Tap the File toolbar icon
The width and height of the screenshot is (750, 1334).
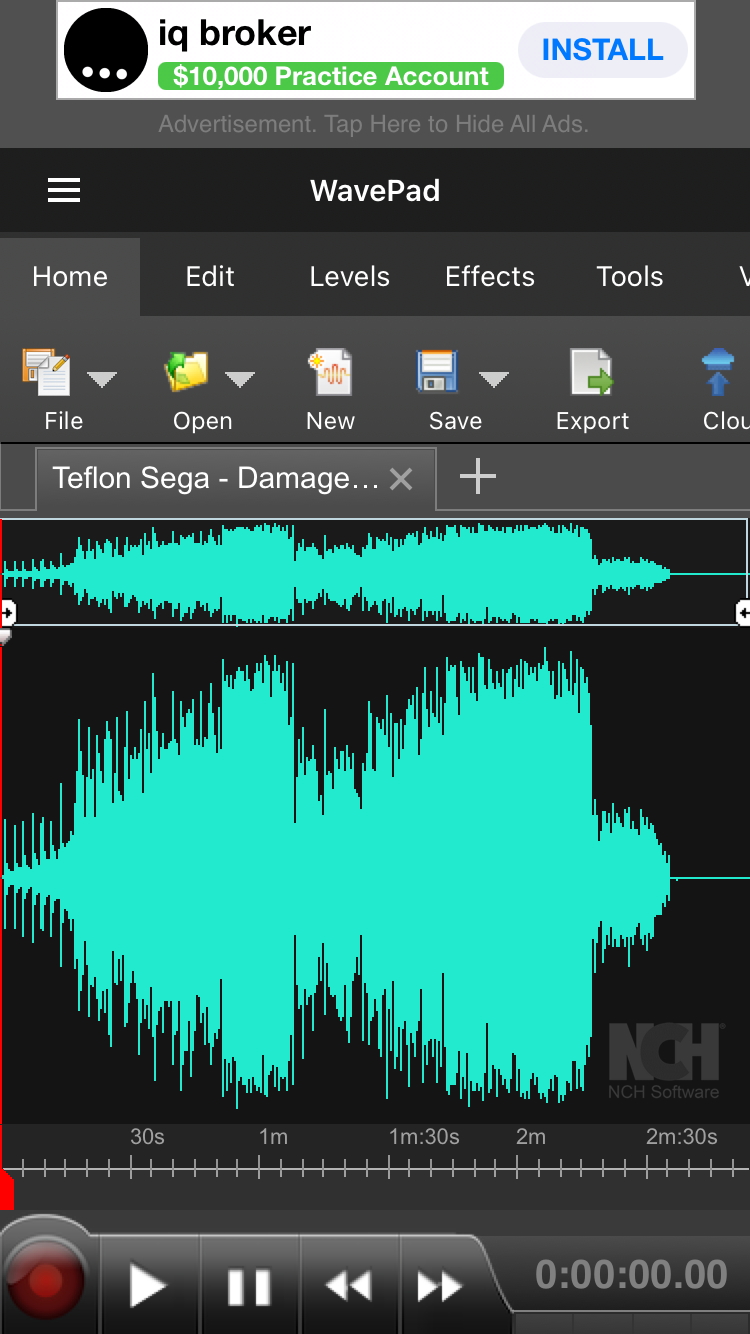tap(46, 373)
